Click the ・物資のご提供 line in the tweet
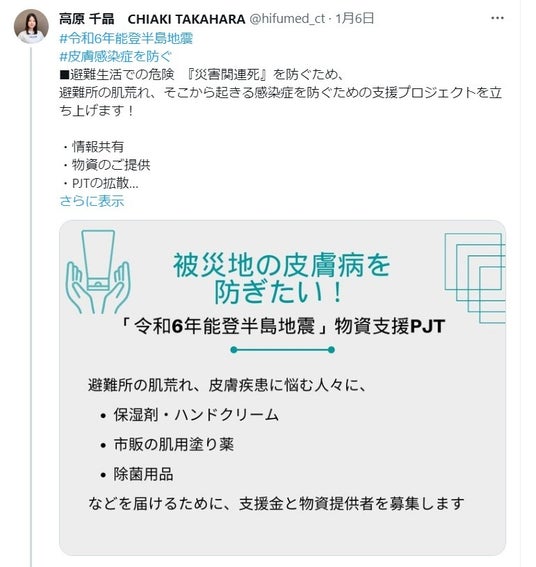The image size is (536, 567). [105, 165]
